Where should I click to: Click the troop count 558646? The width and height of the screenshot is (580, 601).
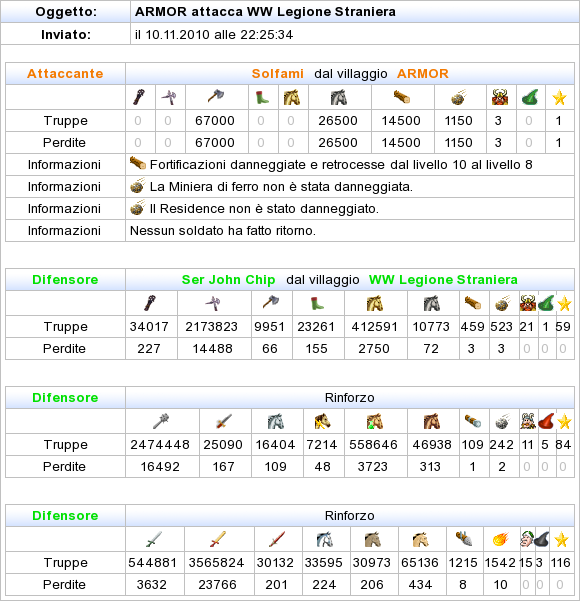[373, 445]
